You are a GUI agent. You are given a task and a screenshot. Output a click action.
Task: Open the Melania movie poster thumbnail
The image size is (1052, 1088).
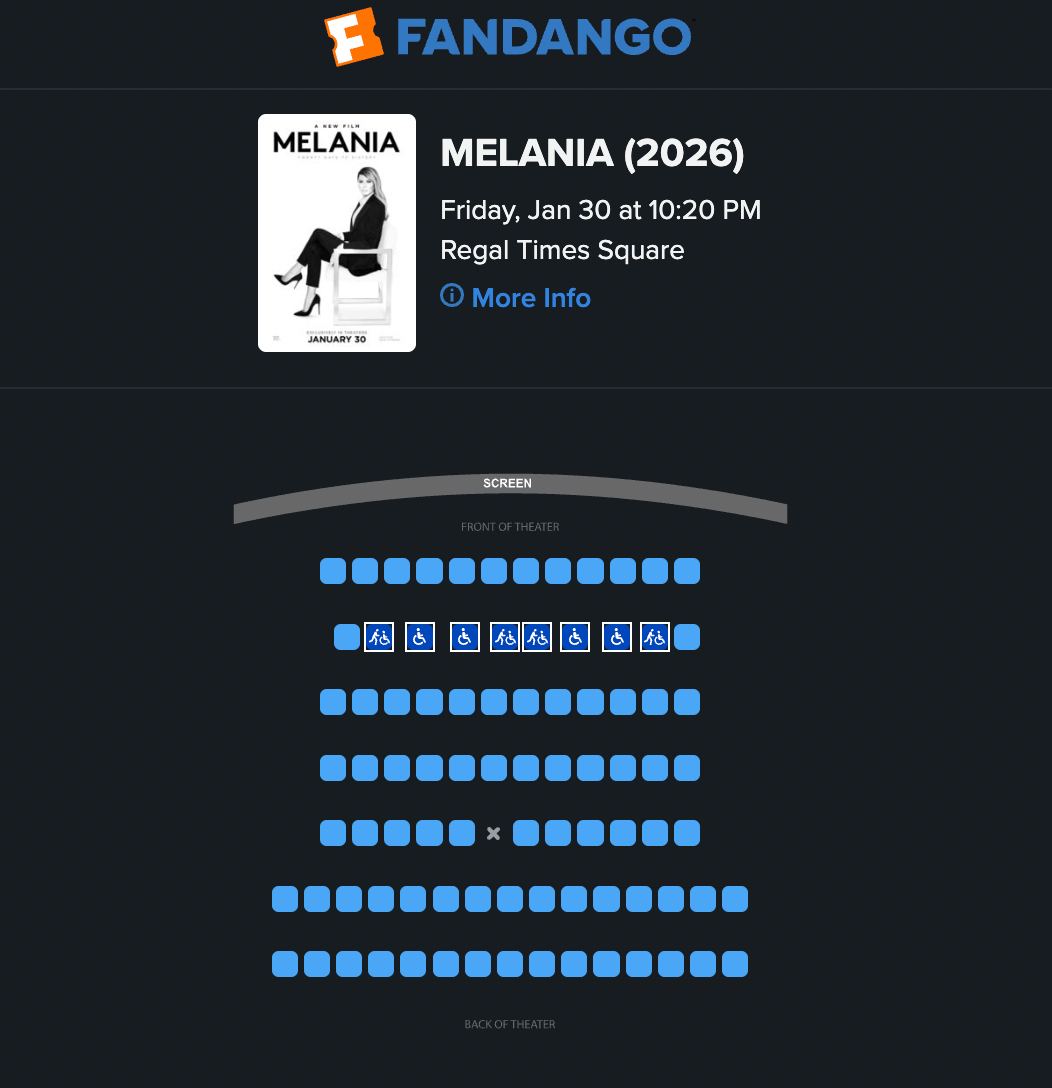(x=337, y=233)
